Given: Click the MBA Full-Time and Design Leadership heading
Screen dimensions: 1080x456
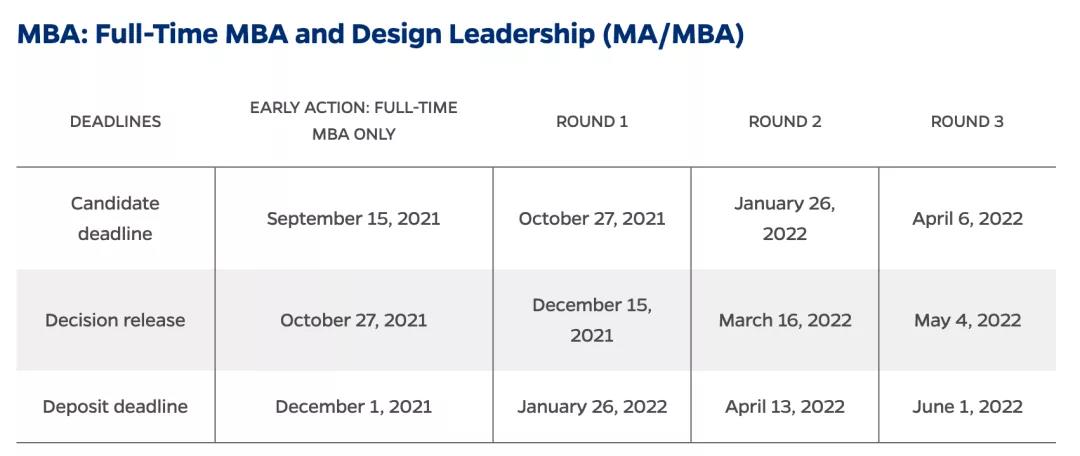Looking at the screenshot, I should (x=380, y=33).
